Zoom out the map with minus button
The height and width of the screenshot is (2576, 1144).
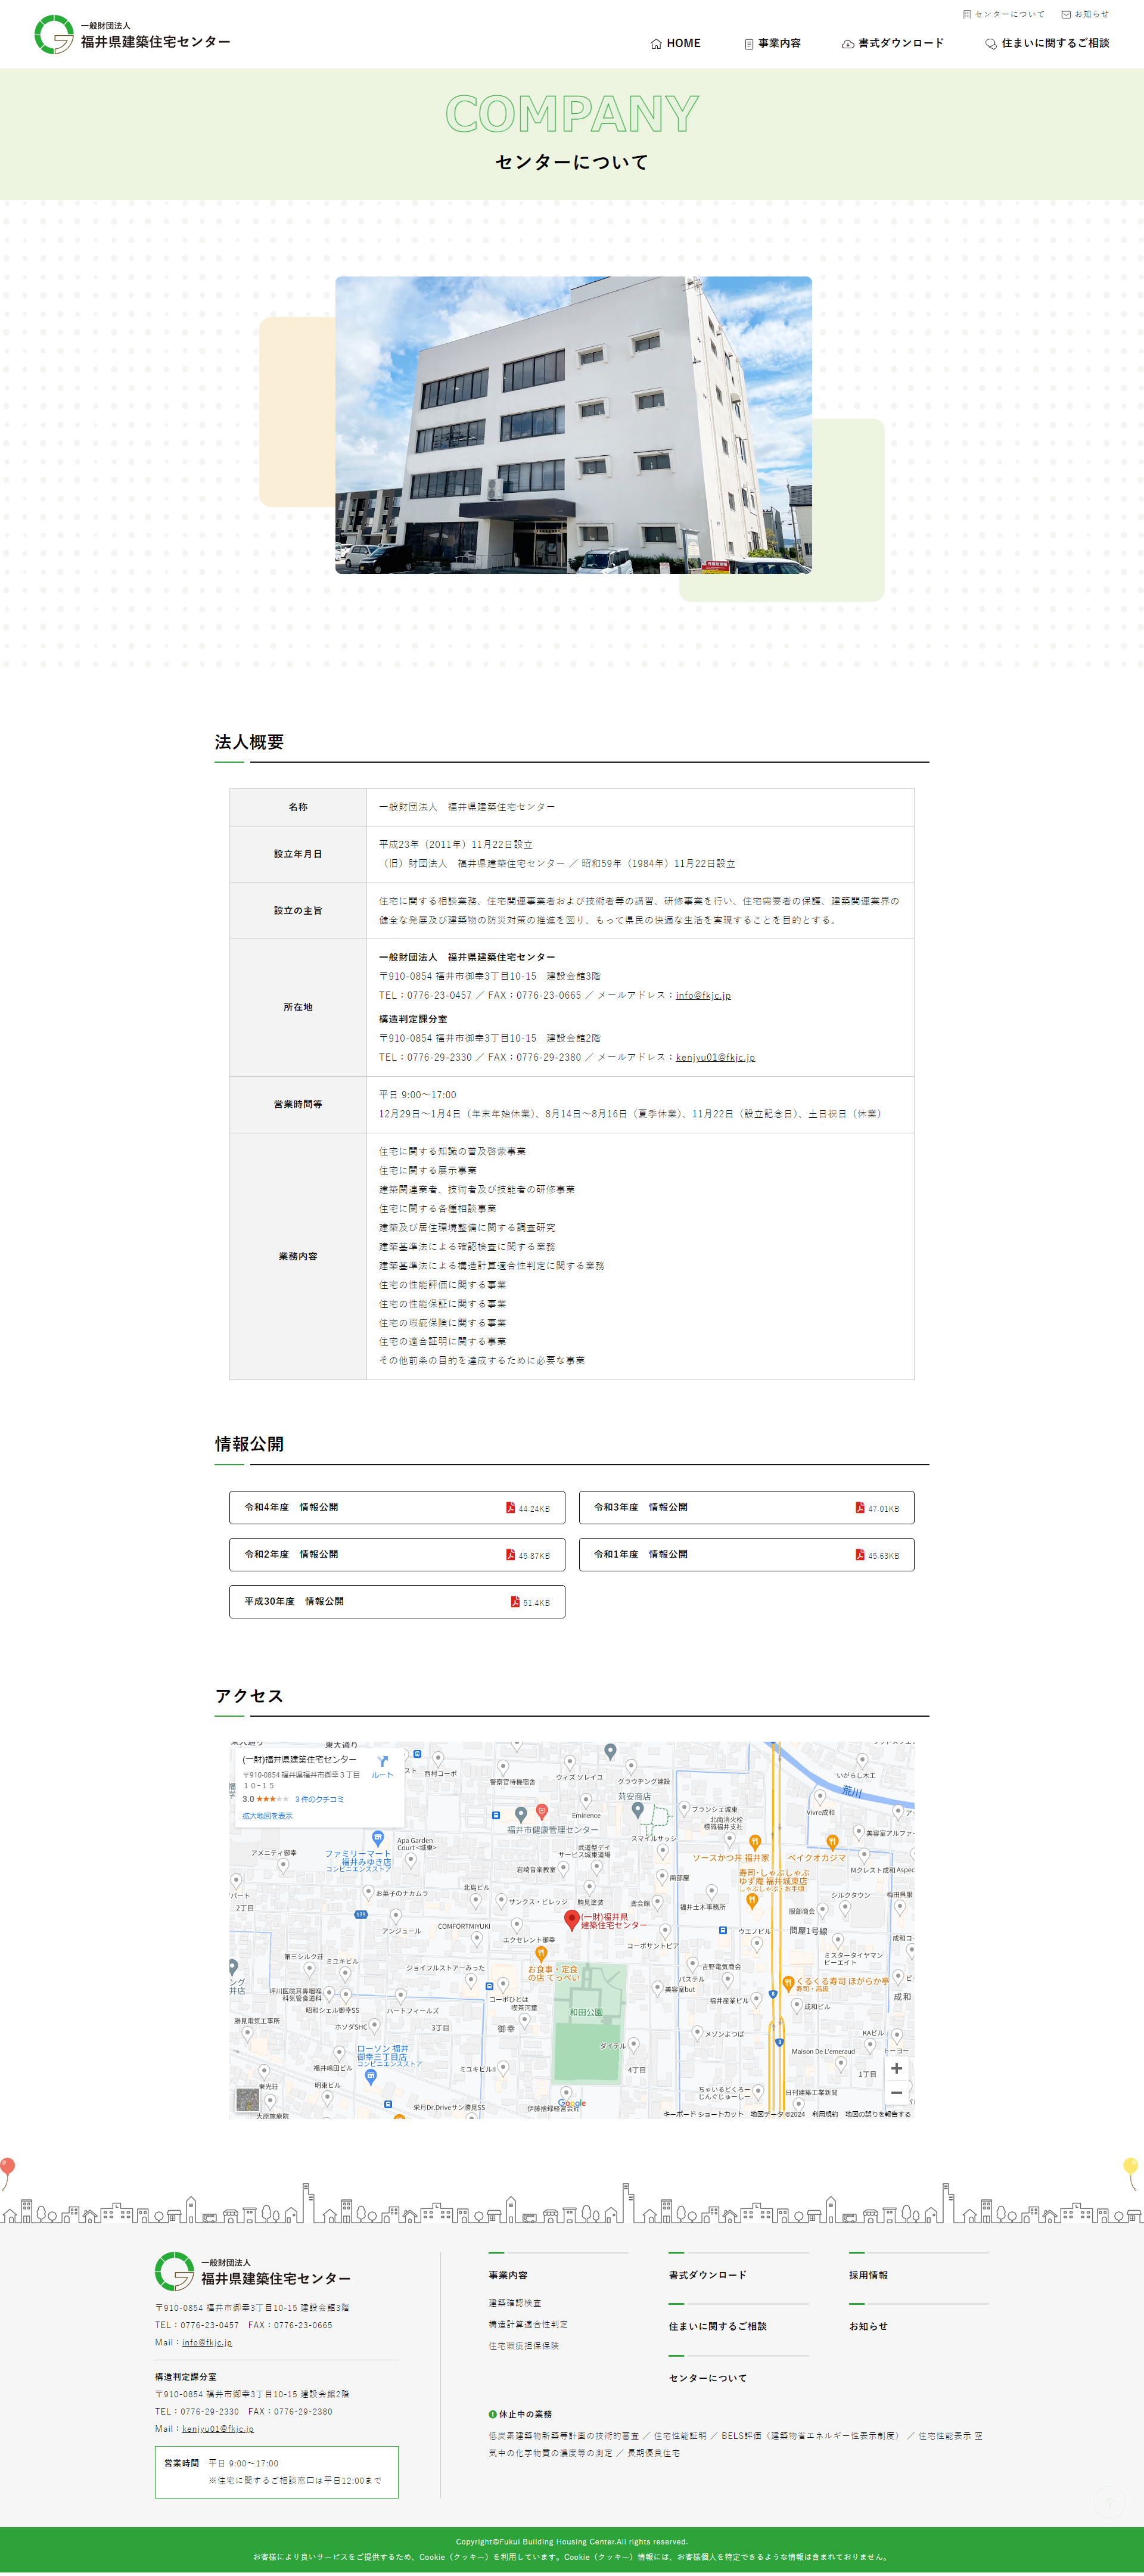(x=896, y=2092)
